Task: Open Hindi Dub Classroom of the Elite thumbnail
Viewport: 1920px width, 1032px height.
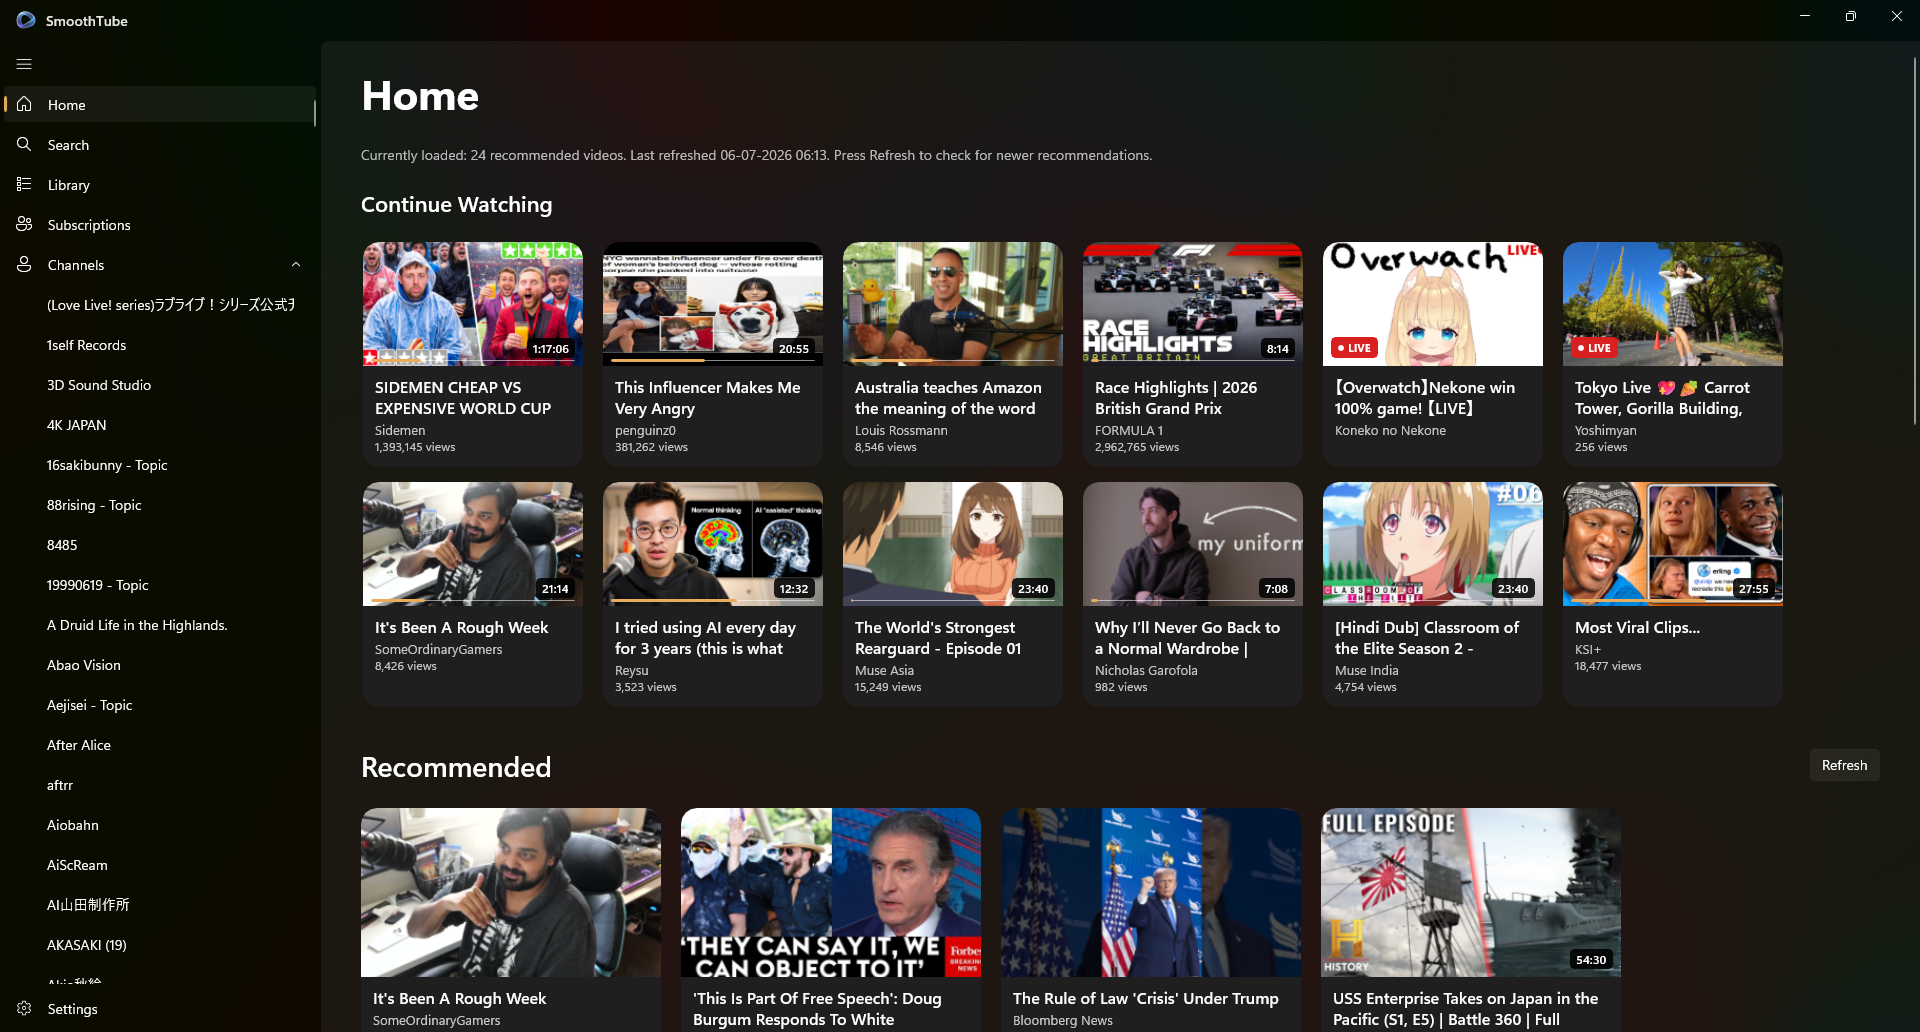Action: click(x=1433, y=543)
